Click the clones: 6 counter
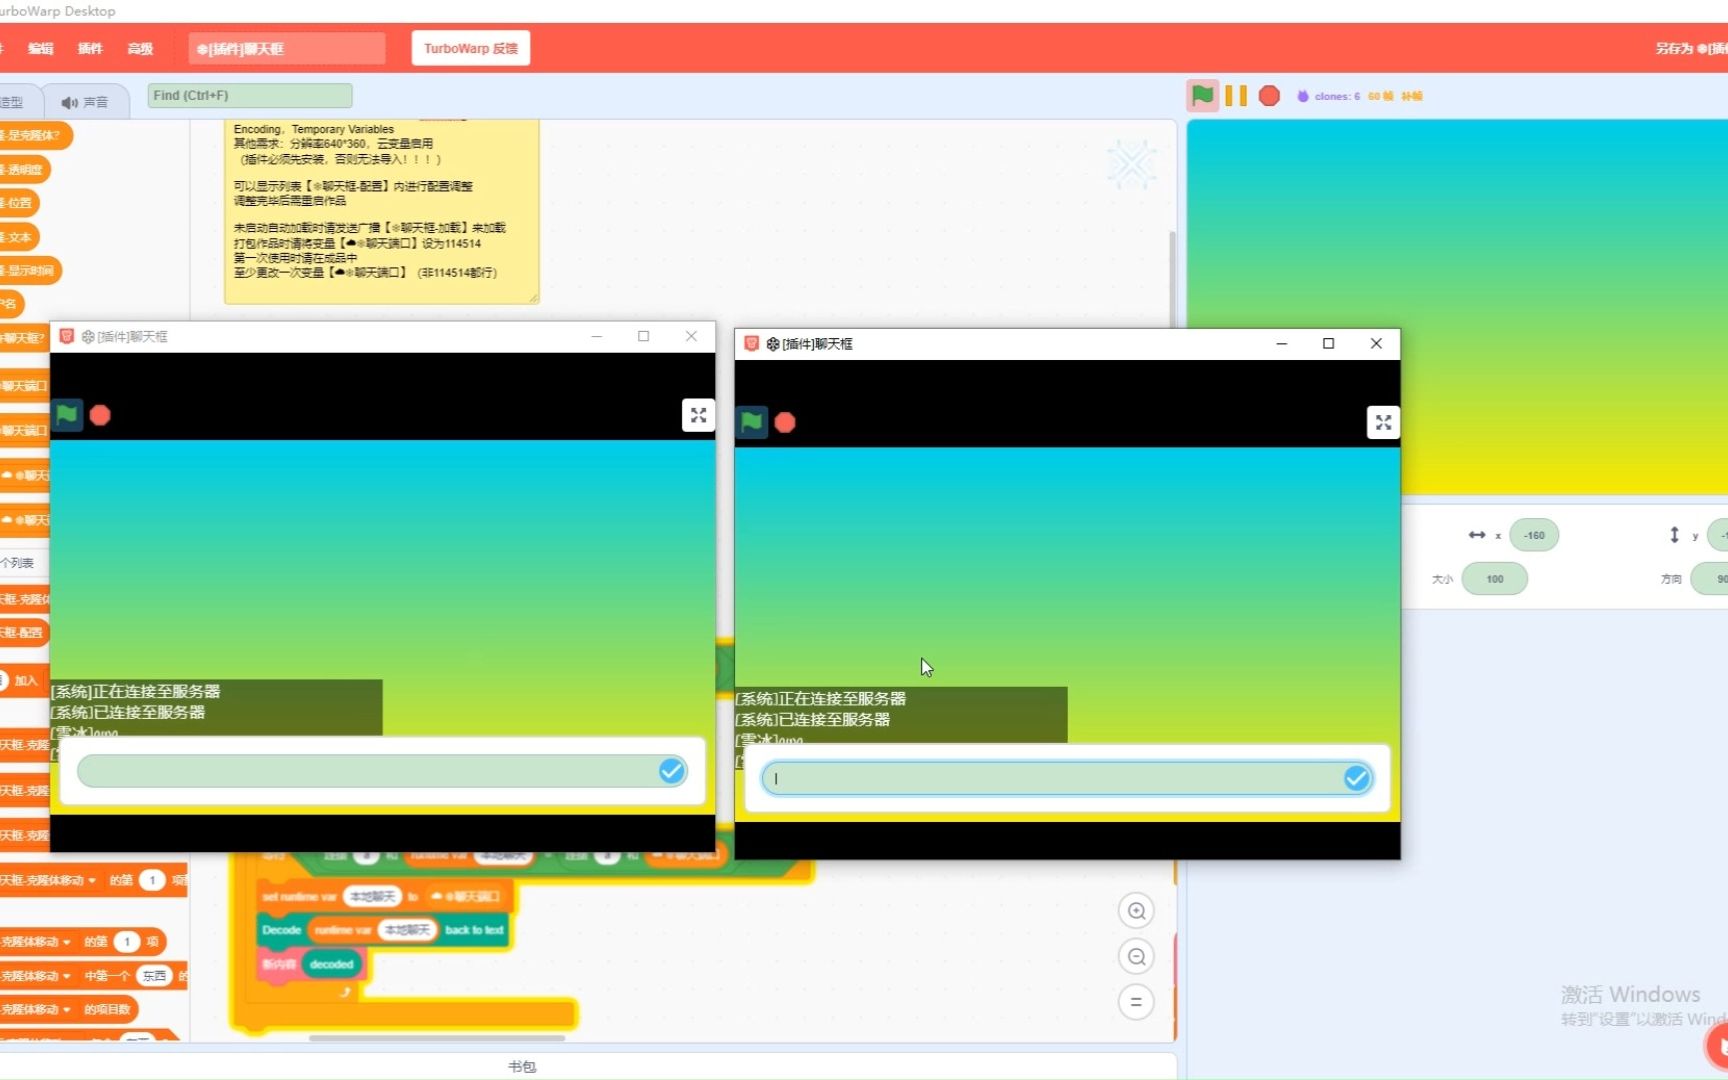 pyautogui.click(x=1329, y=96)
